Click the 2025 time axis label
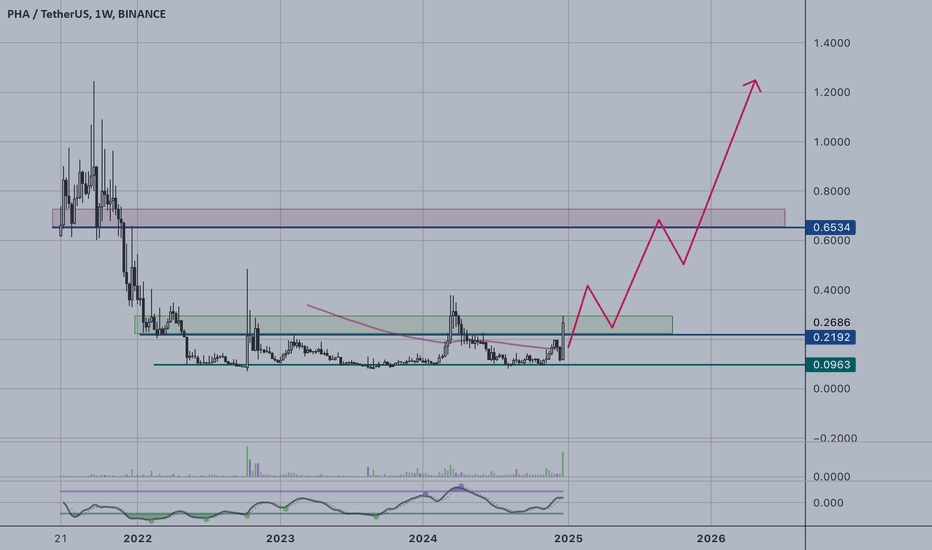Image resolution: width=932 pixels, height=550 pixels. [x=568, y=539]
